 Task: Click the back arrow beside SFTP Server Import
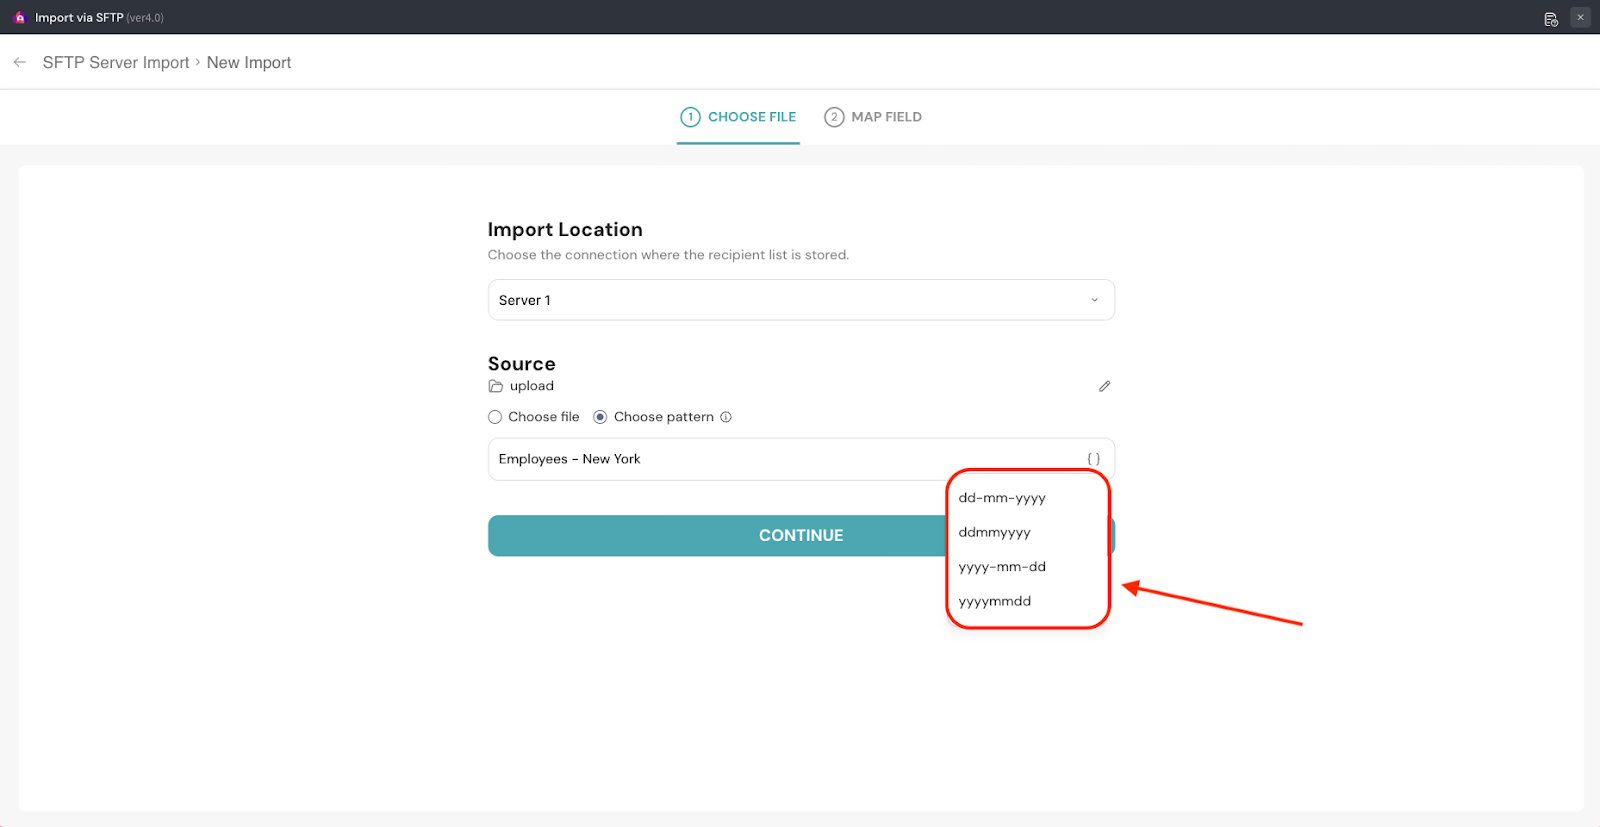20,62
